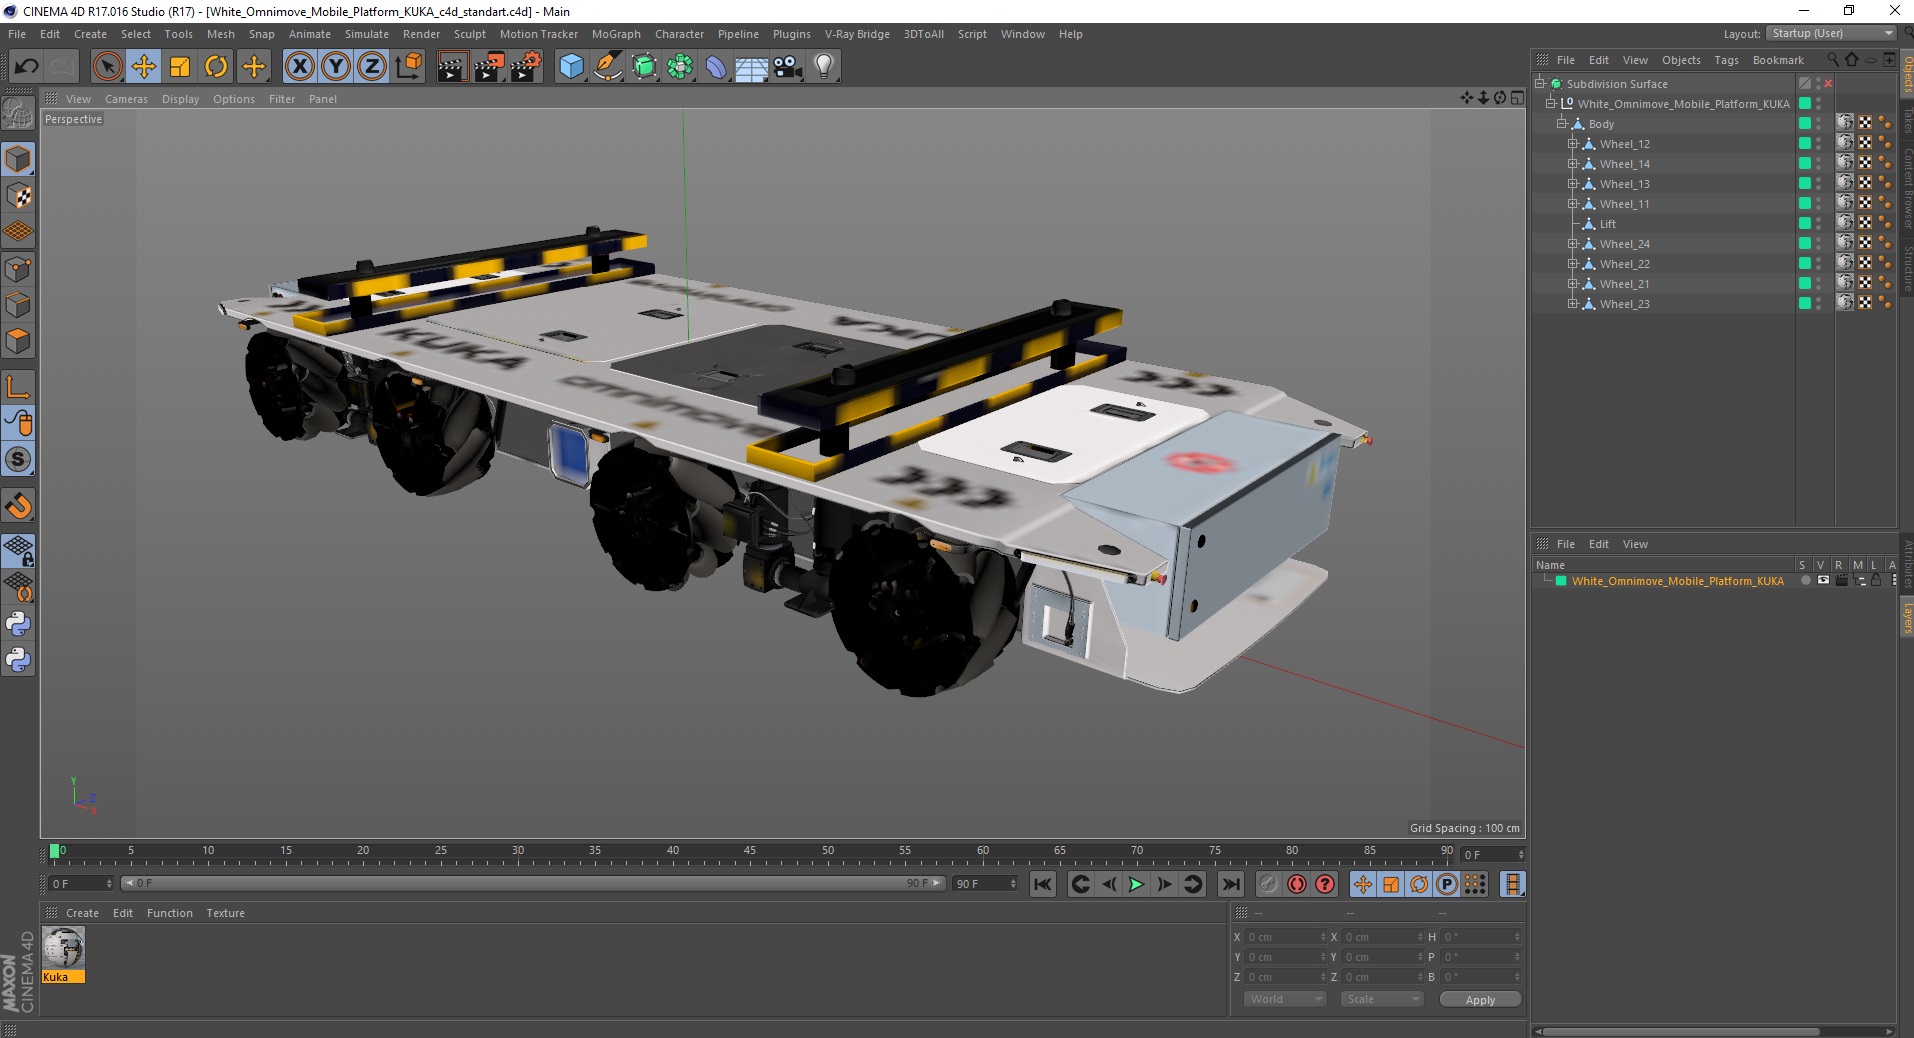Collapse the Subdivision Surface tree node
Image resolution: width=1914 pixels, height=1038 pixels.
tap(1540, 84)
